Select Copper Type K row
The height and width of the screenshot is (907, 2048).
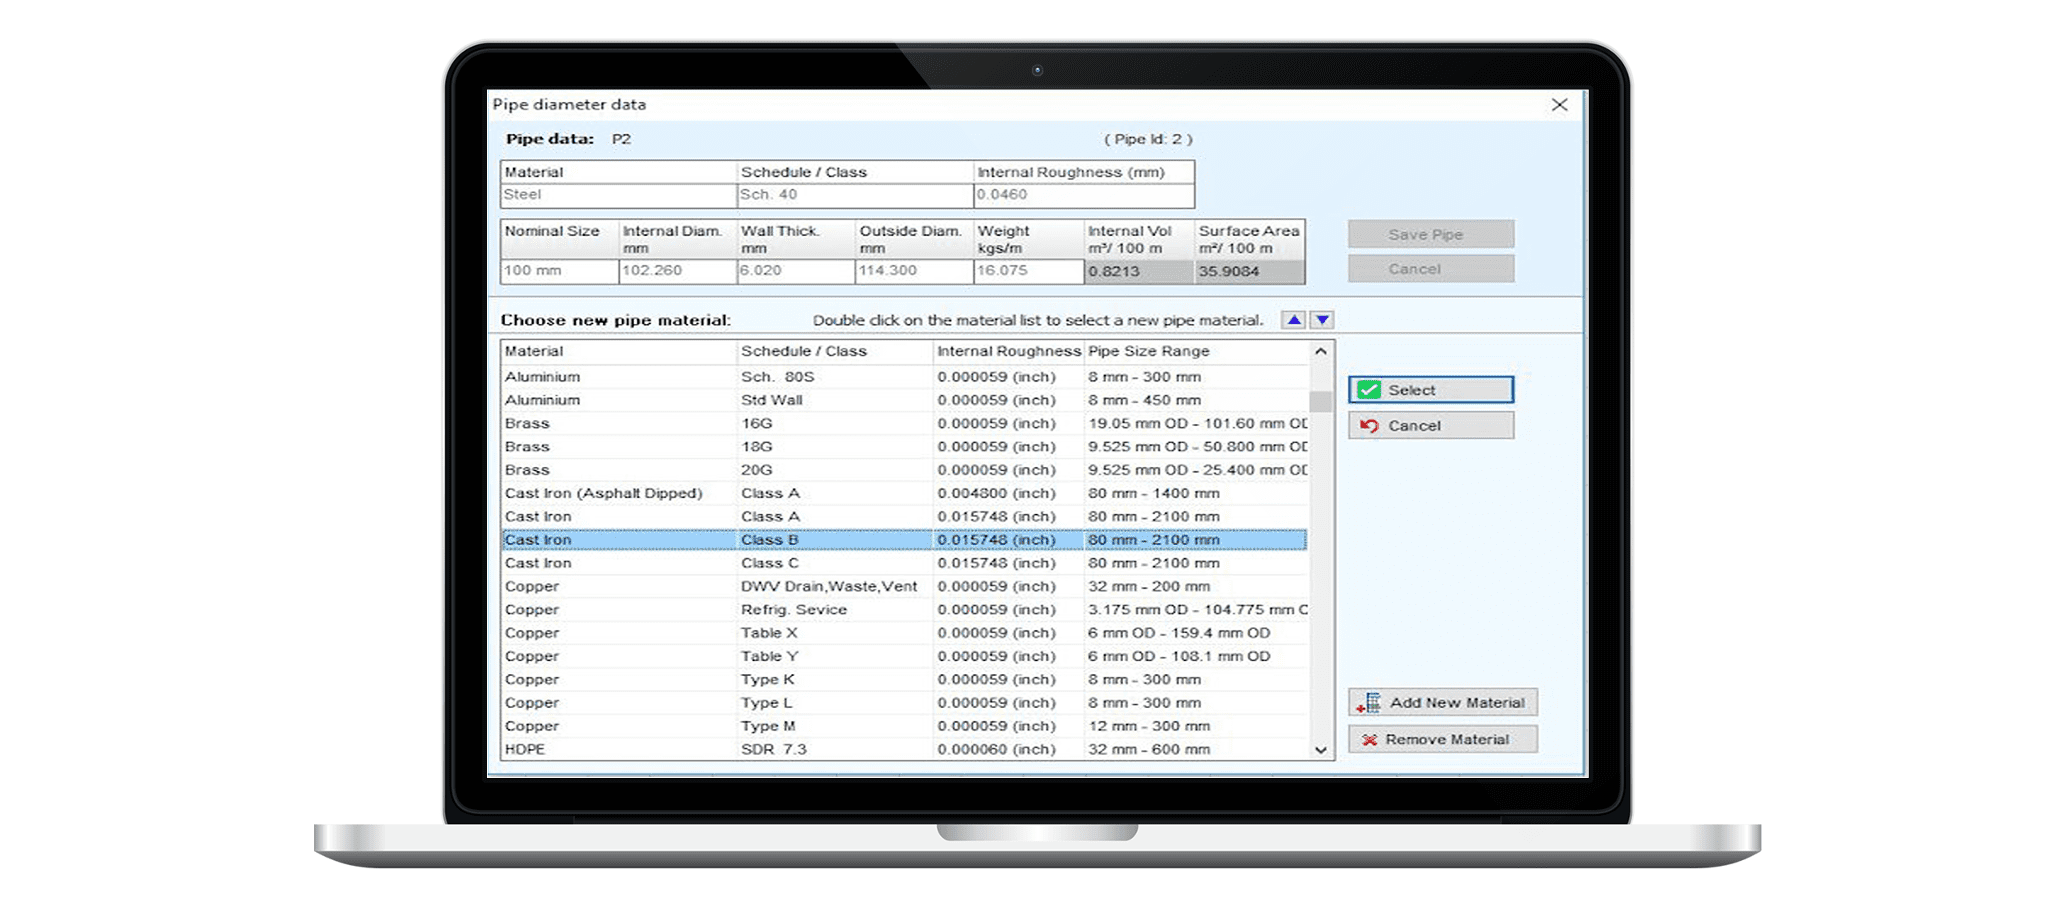[x=904, y=680]
